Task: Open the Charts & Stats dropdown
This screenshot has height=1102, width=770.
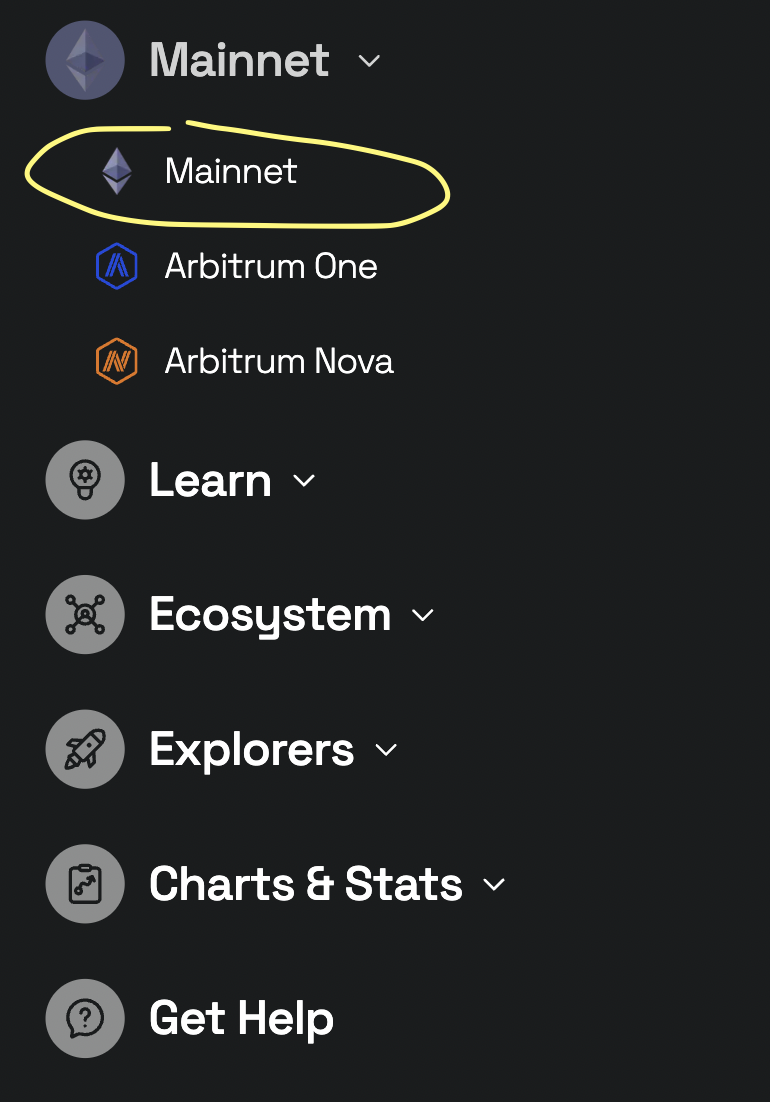Action: coord(493,886)
